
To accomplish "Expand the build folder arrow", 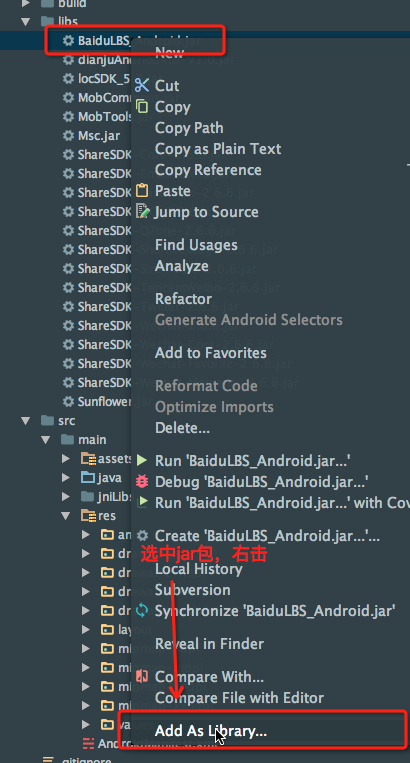I will click(x=26, y=3).
